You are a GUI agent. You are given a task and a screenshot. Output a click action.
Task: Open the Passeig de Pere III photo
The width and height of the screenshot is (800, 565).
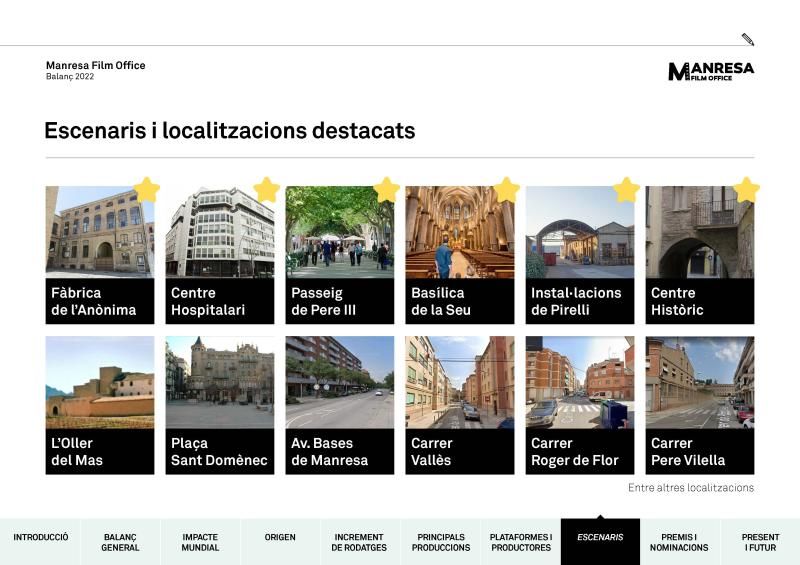(x=340, y=232)
